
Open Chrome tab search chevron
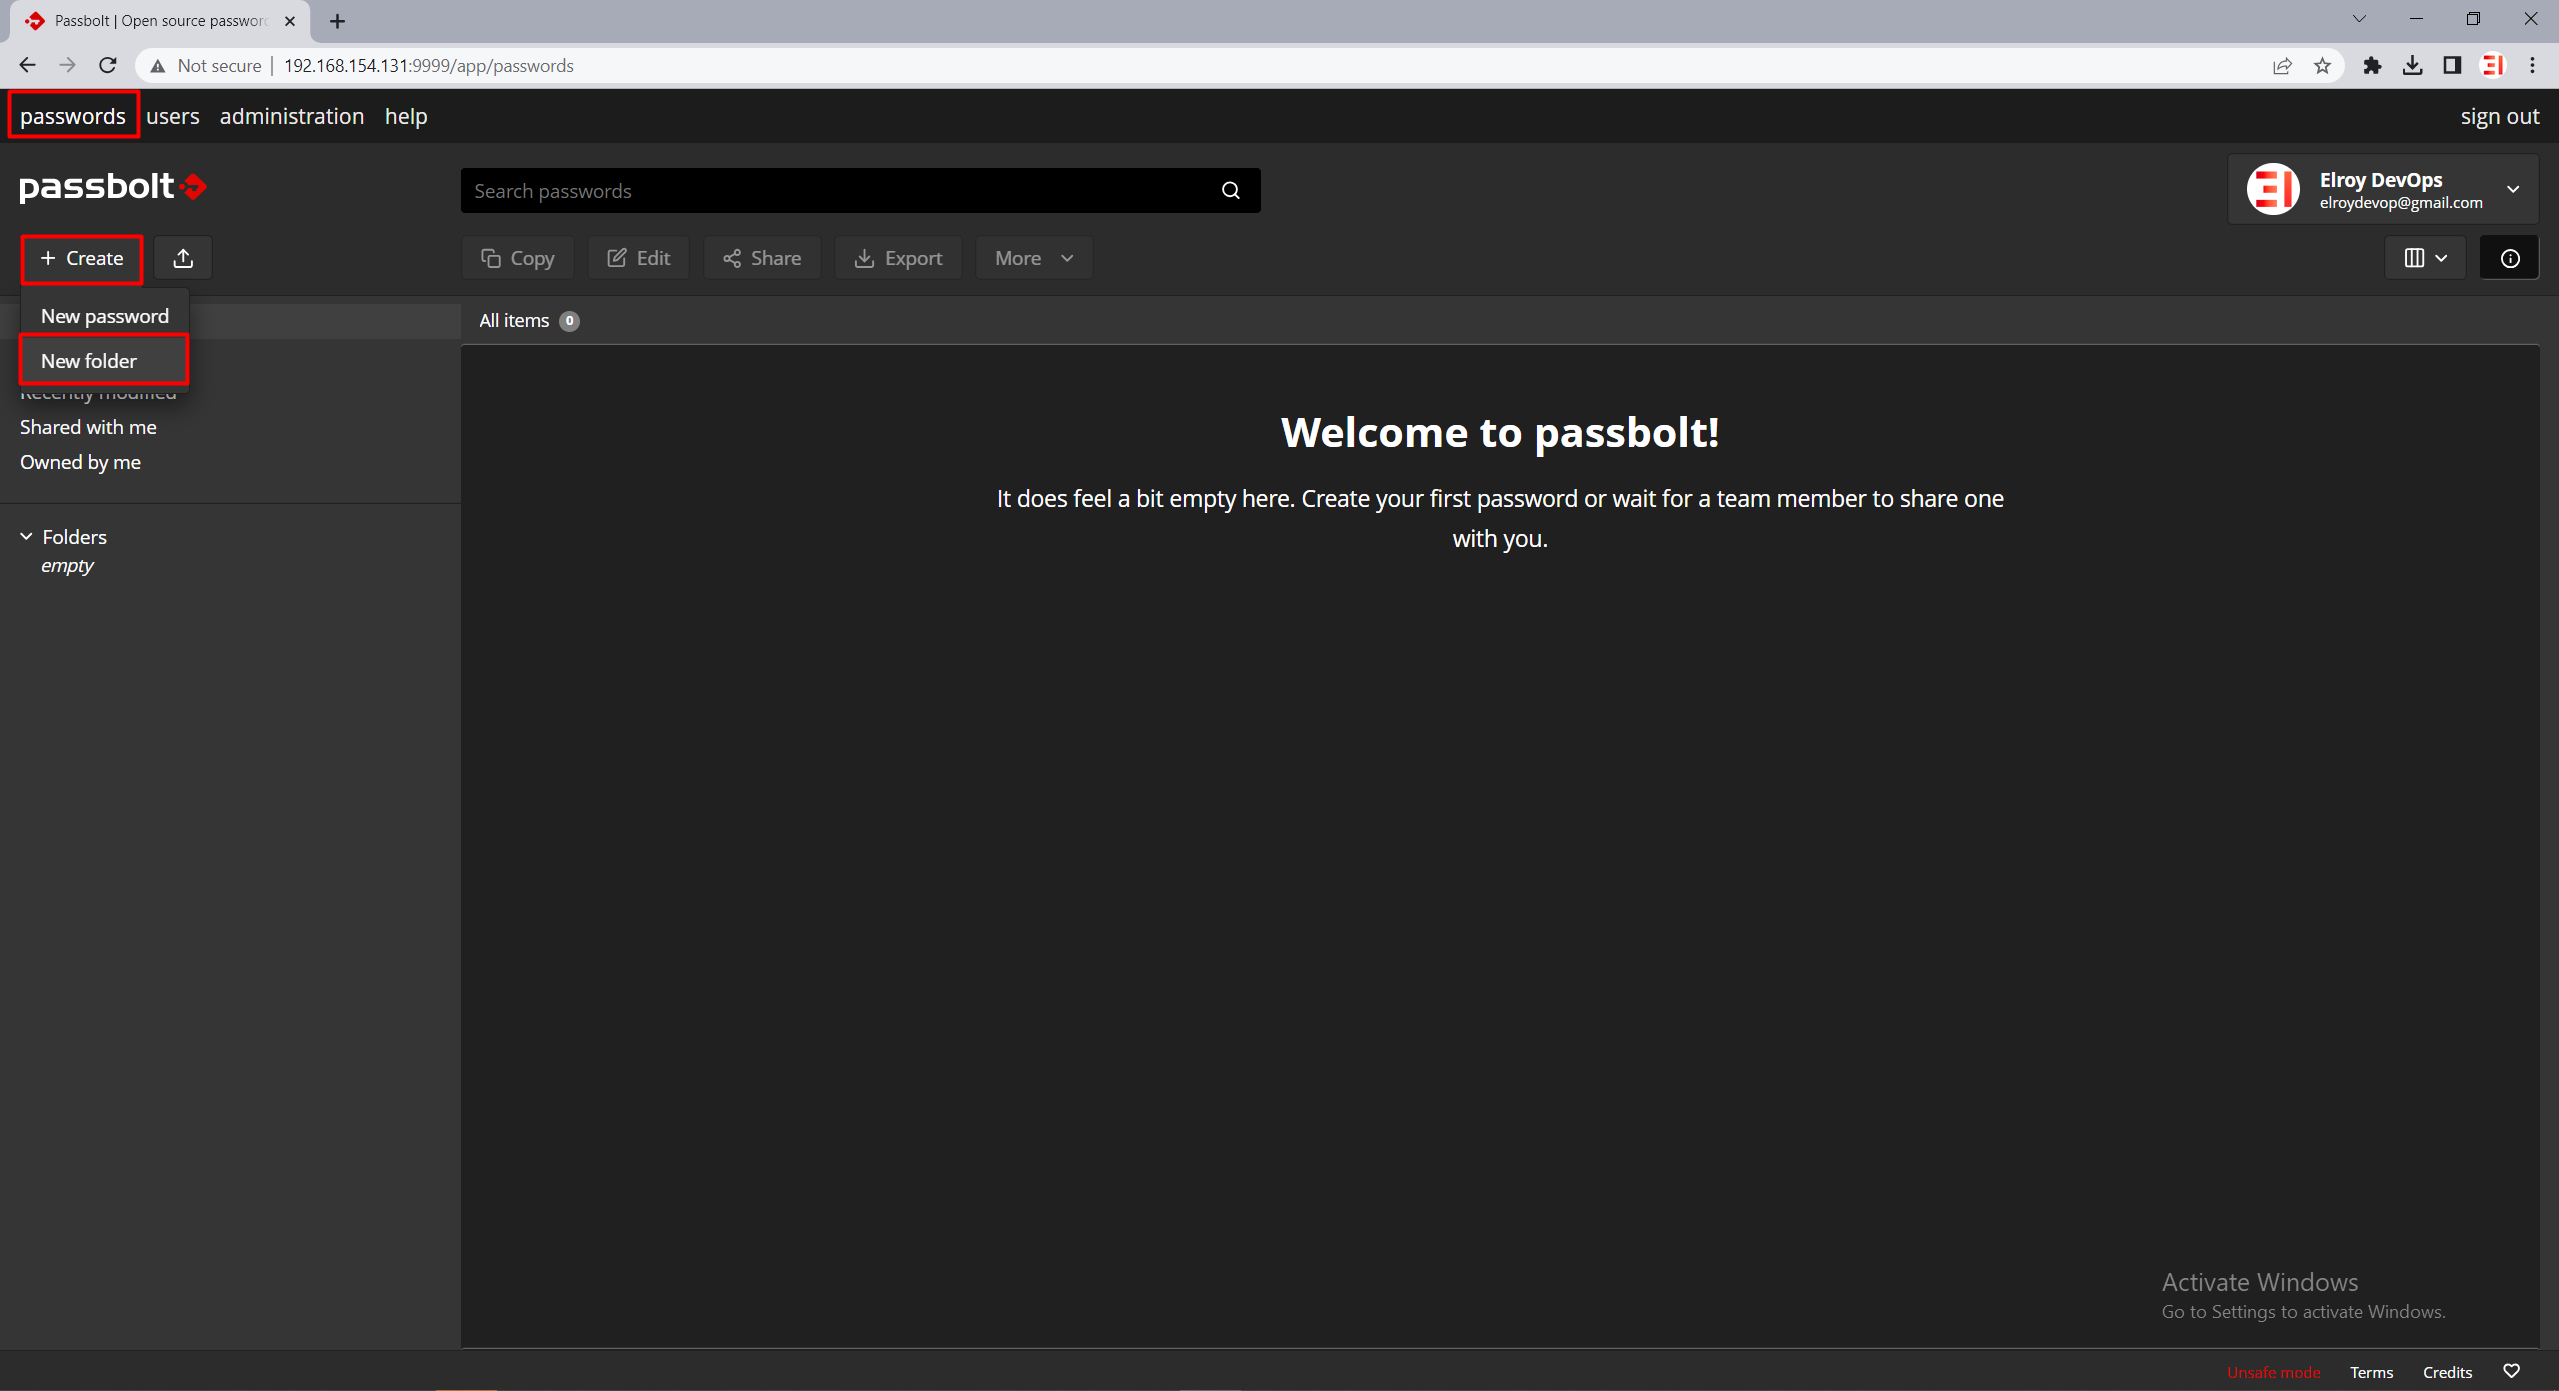point(2359,19)
